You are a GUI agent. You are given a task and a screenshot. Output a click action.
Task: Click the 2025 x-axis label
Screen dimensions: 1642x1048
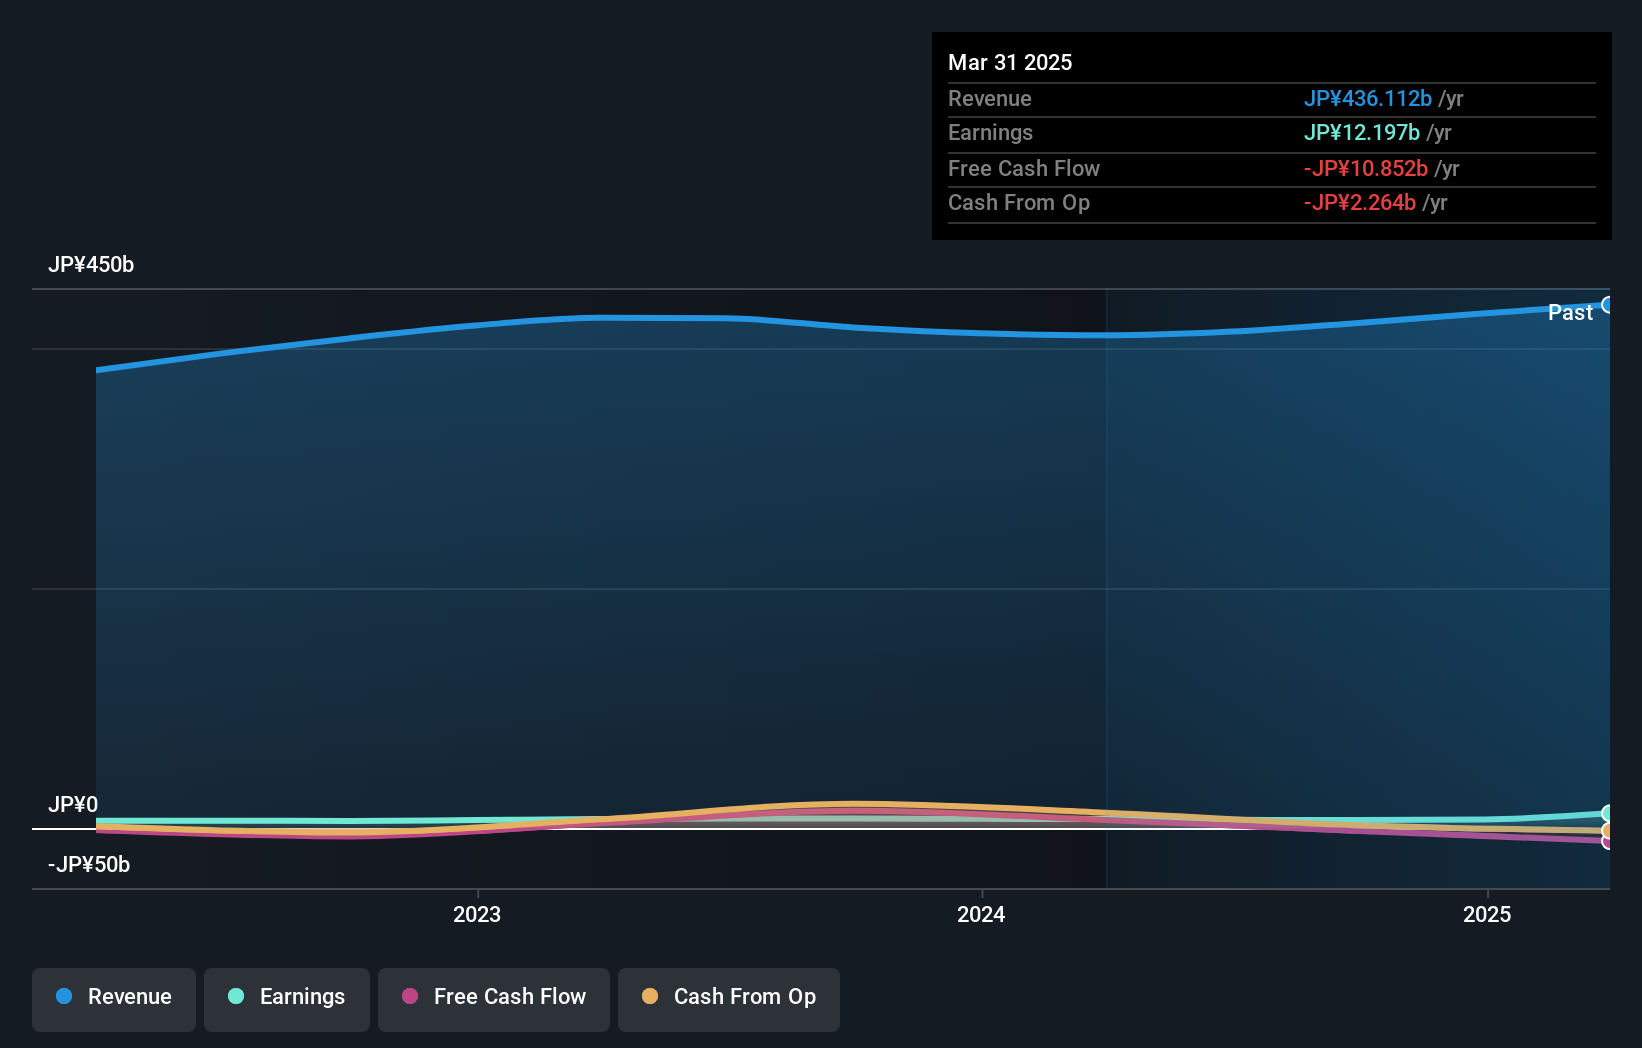click(1487, 914)
